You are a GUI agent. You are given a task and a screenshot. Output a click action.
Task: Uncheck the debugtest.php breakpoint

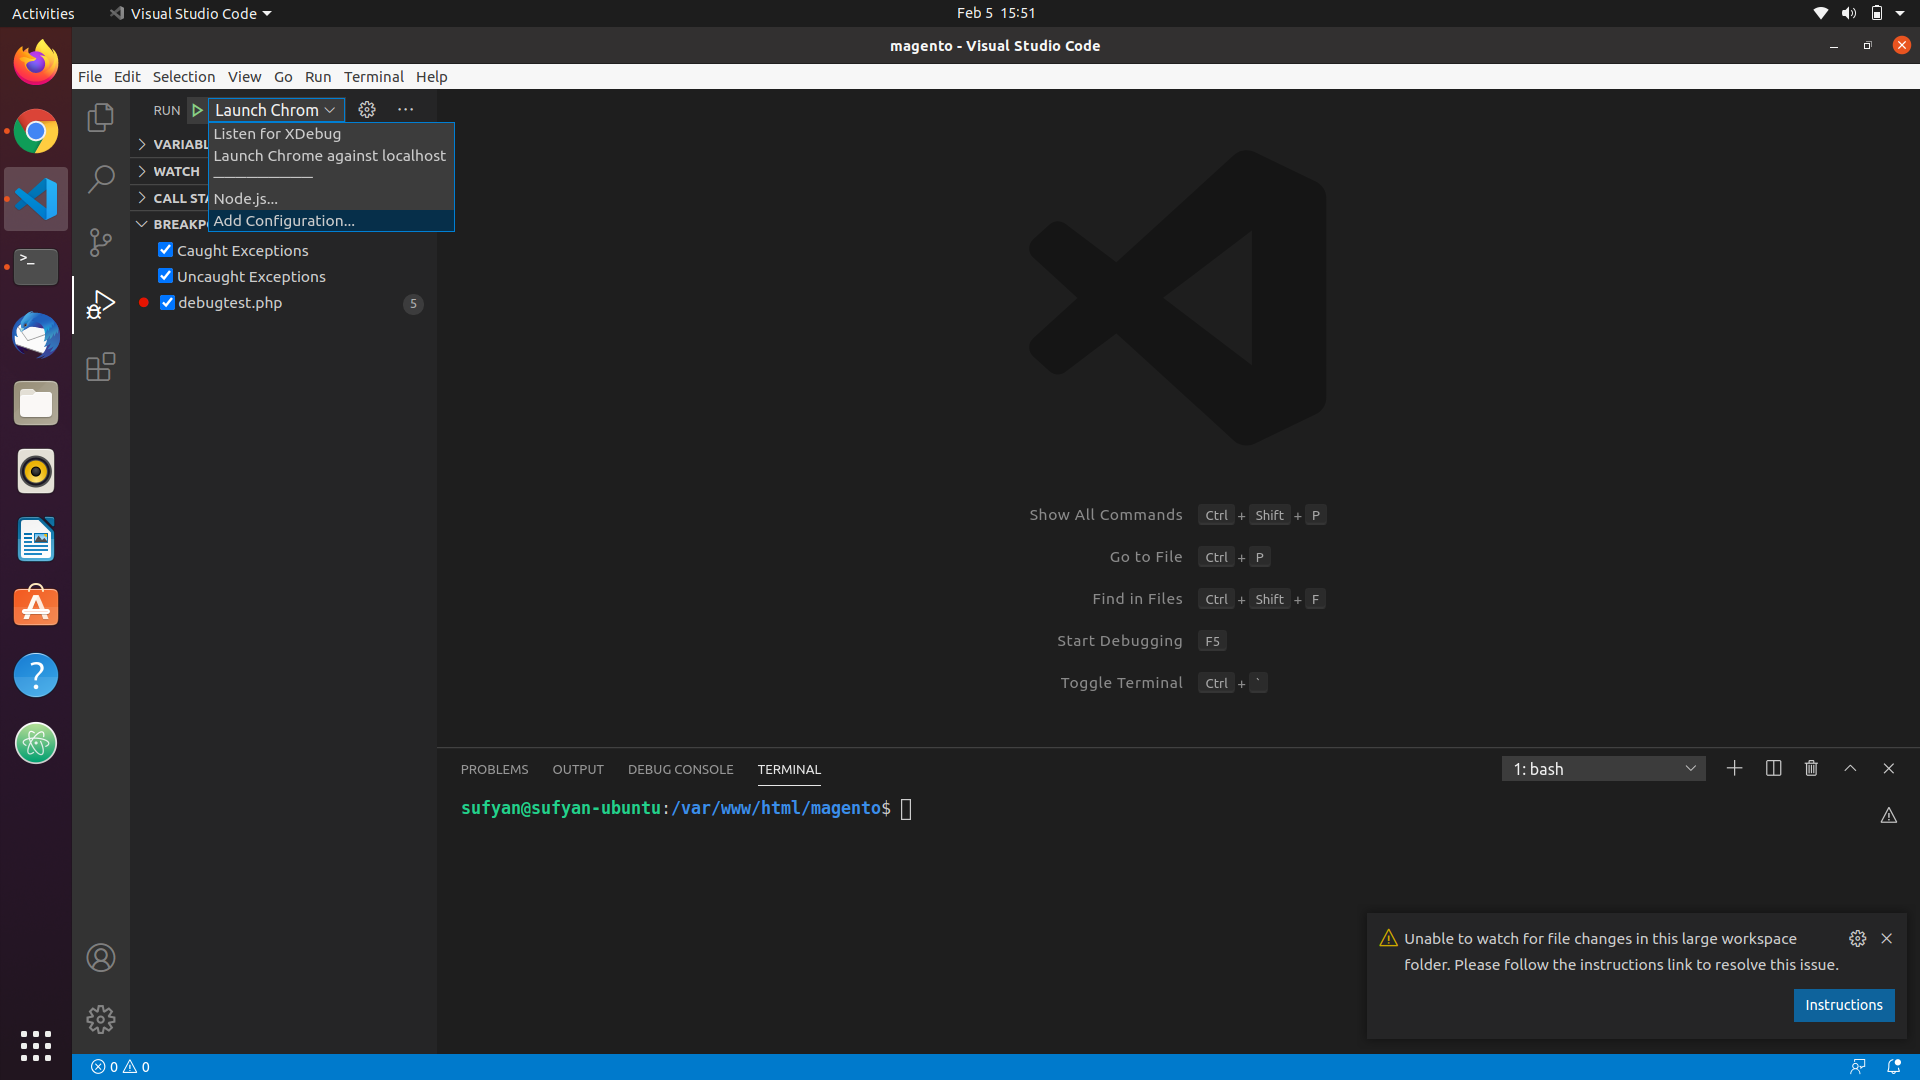(167, 302)
